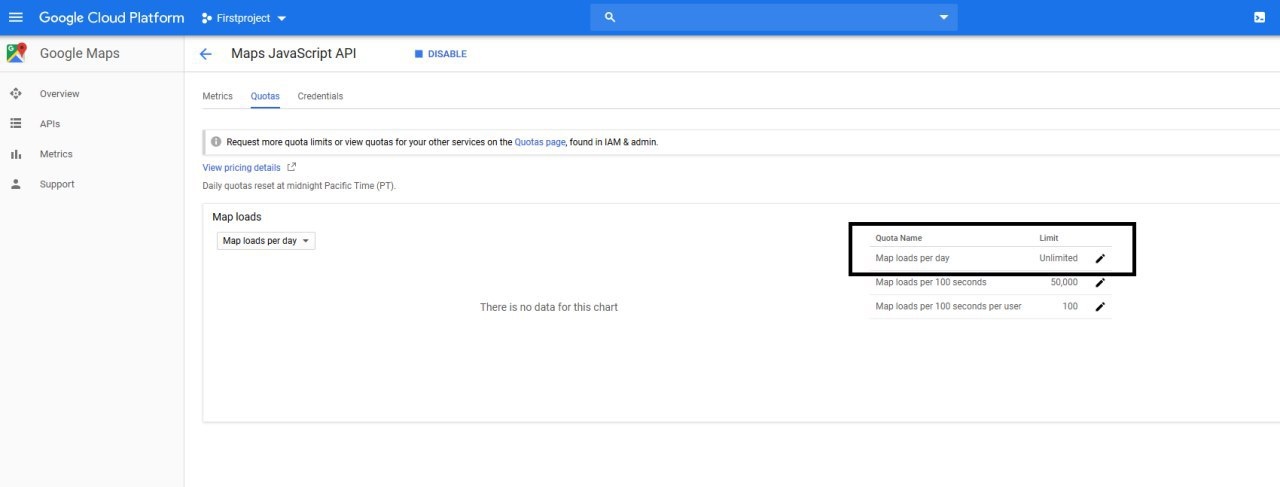1280x487 pixels.
Task: Click the Limit column header
Action: pos(1049,238)
